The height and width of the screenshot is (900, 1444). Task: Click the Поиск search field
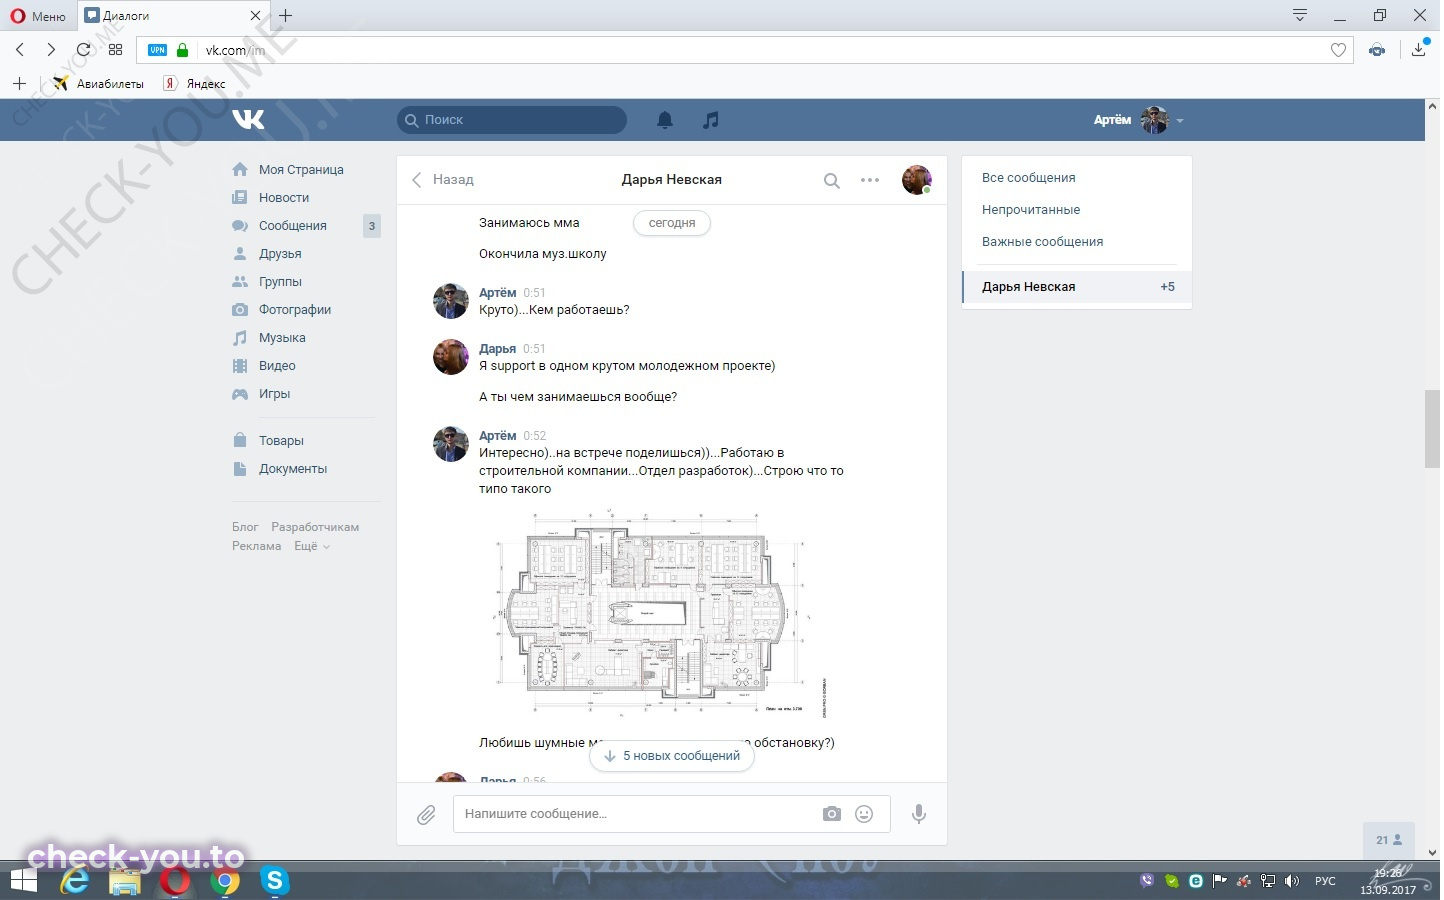512,120
